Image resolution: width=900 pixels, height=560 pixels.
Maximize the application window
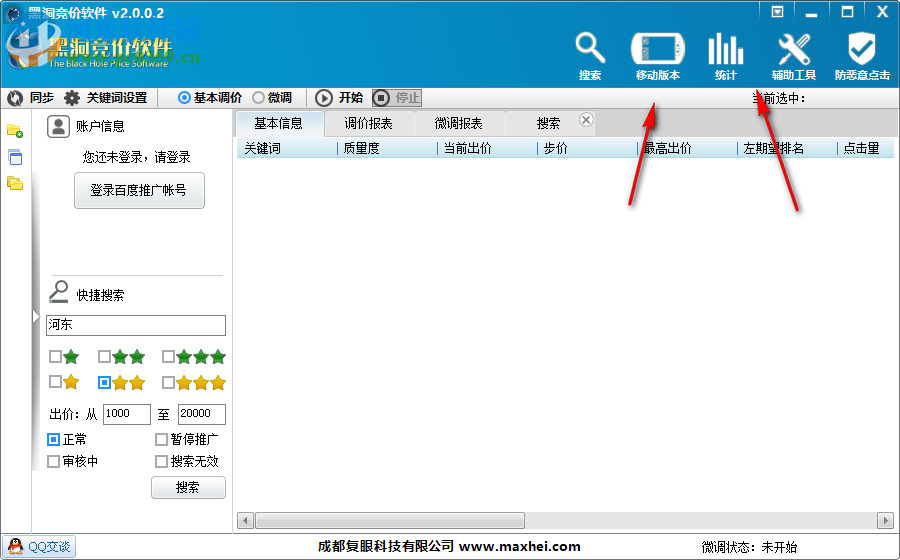tap(847, 12)
